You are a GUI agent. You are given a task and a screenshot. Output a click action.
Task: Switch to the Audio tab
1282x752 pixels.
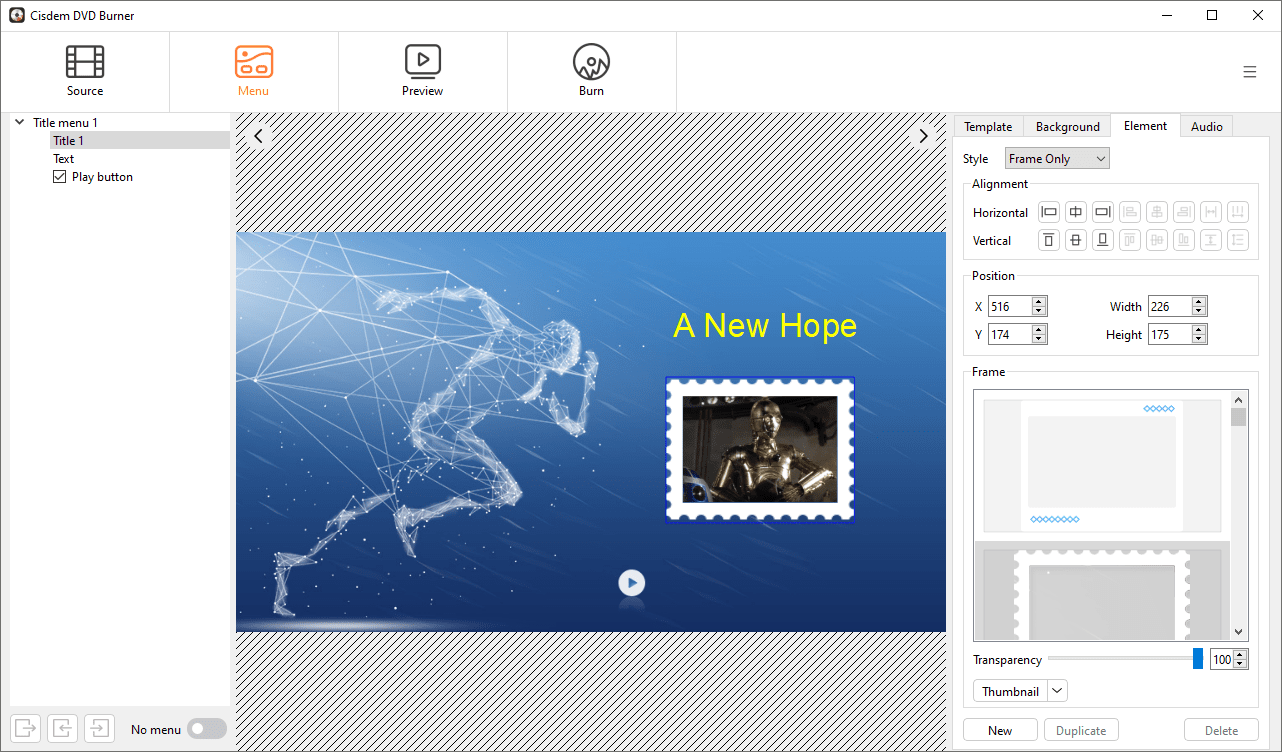[1206, 127]
